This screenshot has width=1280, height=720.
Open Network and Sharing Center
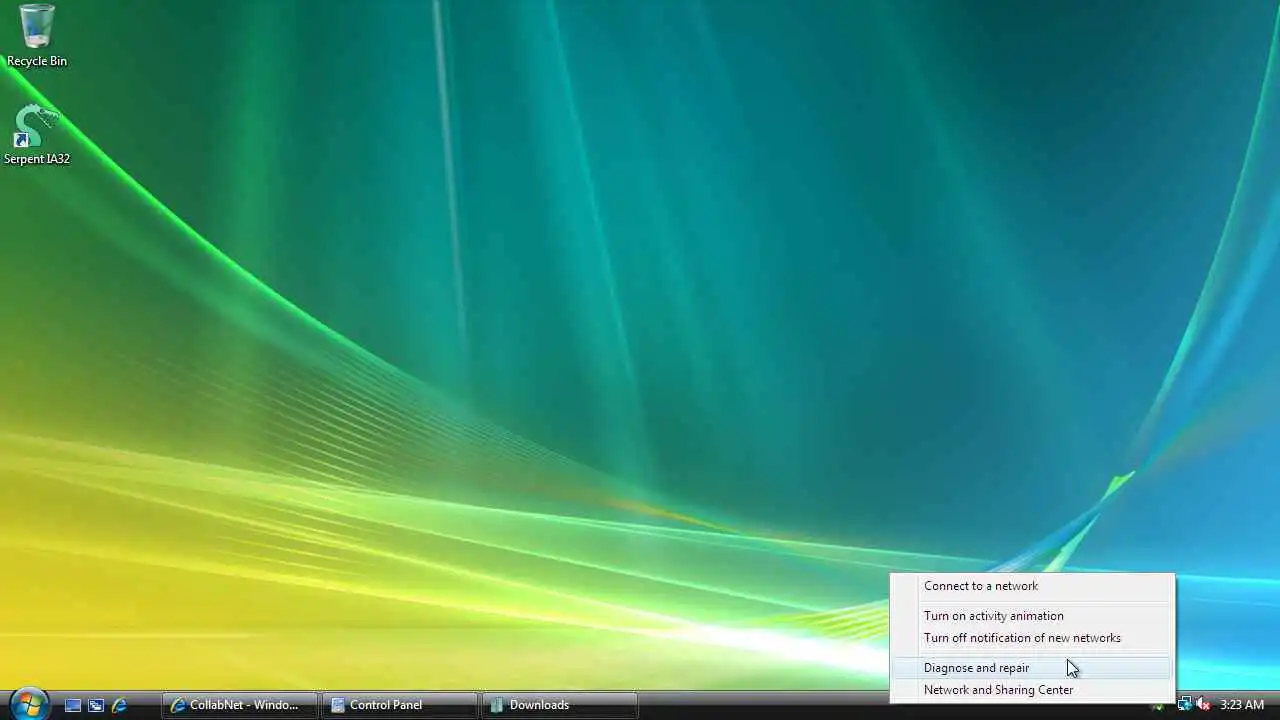[x=1033, y=690]
